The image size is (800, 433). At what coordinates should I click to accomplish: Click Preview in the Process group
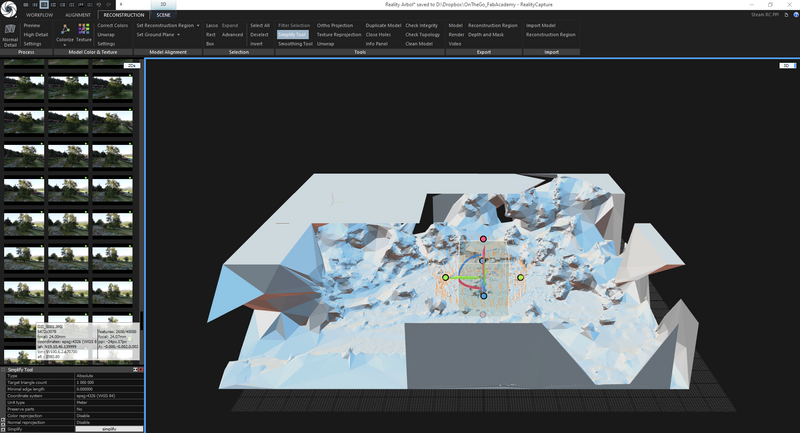tap(32, 26)
